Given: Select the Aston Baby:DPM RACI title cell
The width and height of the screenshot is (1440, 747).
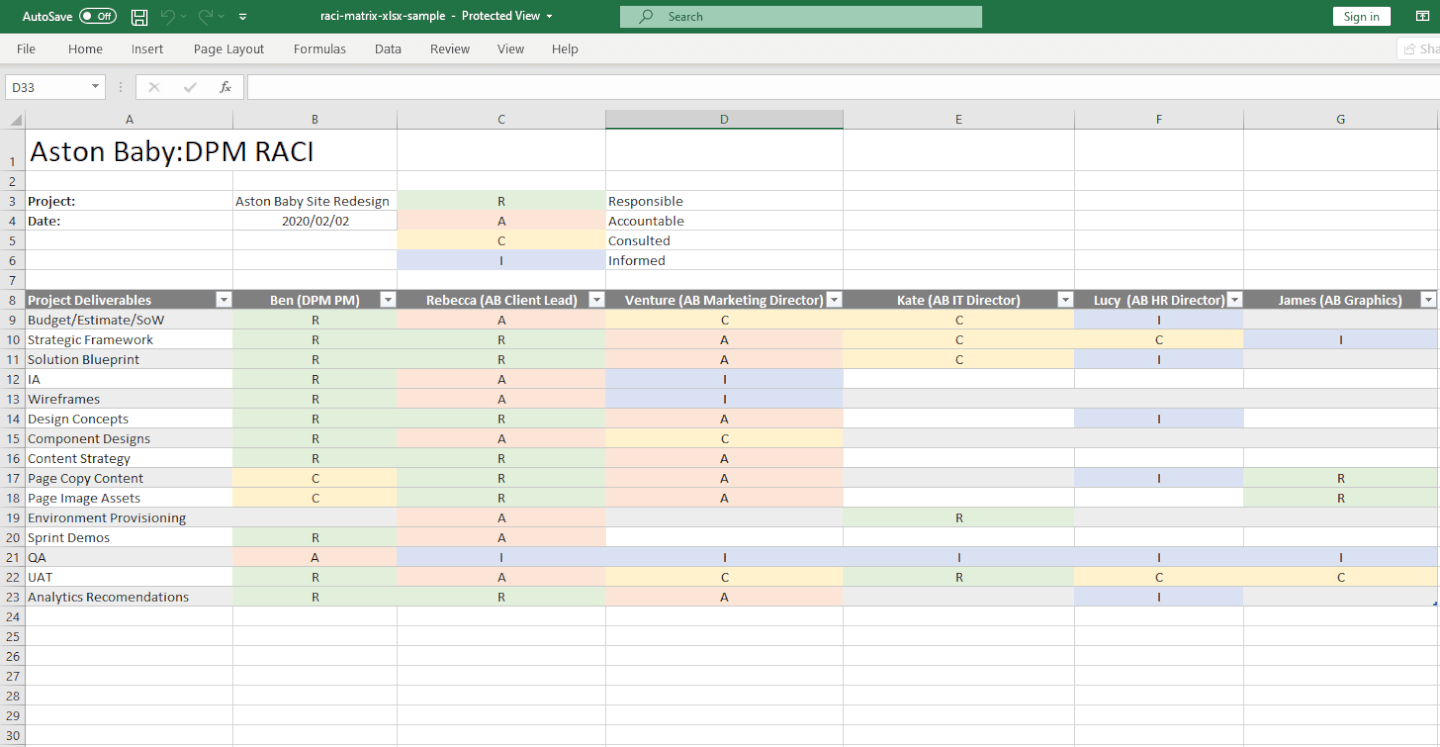Looking at the screenshot, I should click(x=129, y=150).
